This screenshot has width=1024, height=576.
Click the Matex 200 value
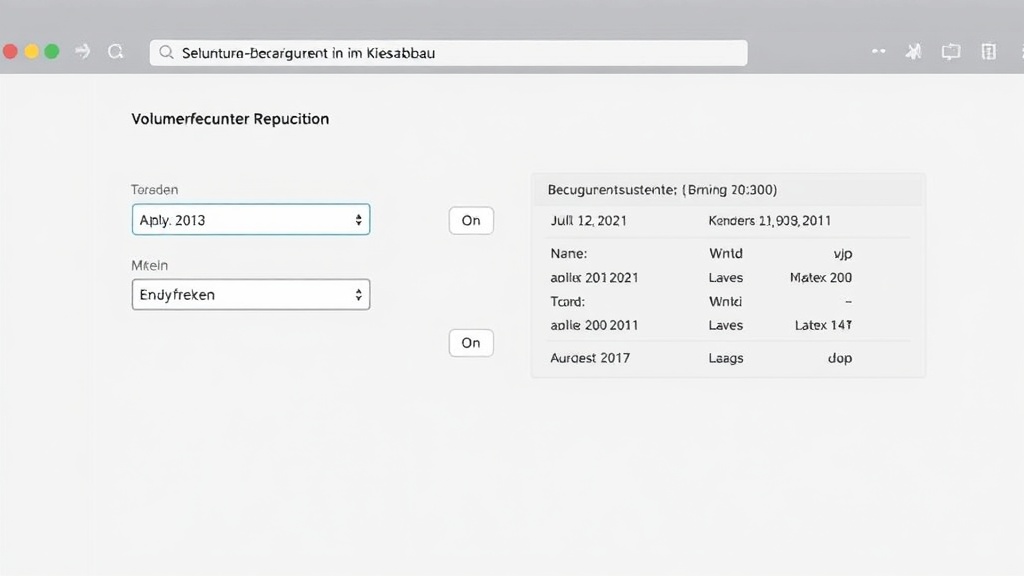[x=820, y=277]
